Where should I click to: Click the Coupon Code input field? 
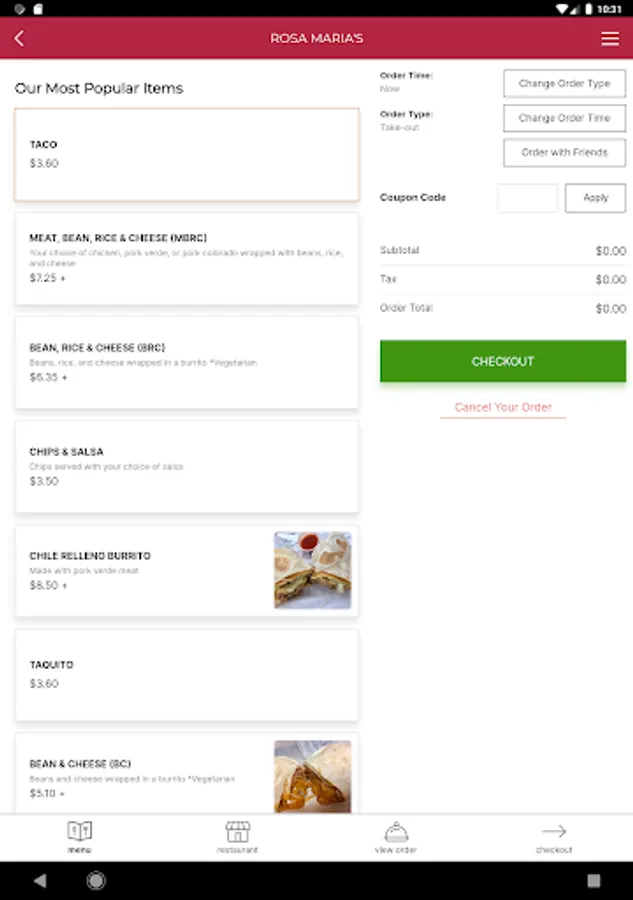tap(527, 198)
